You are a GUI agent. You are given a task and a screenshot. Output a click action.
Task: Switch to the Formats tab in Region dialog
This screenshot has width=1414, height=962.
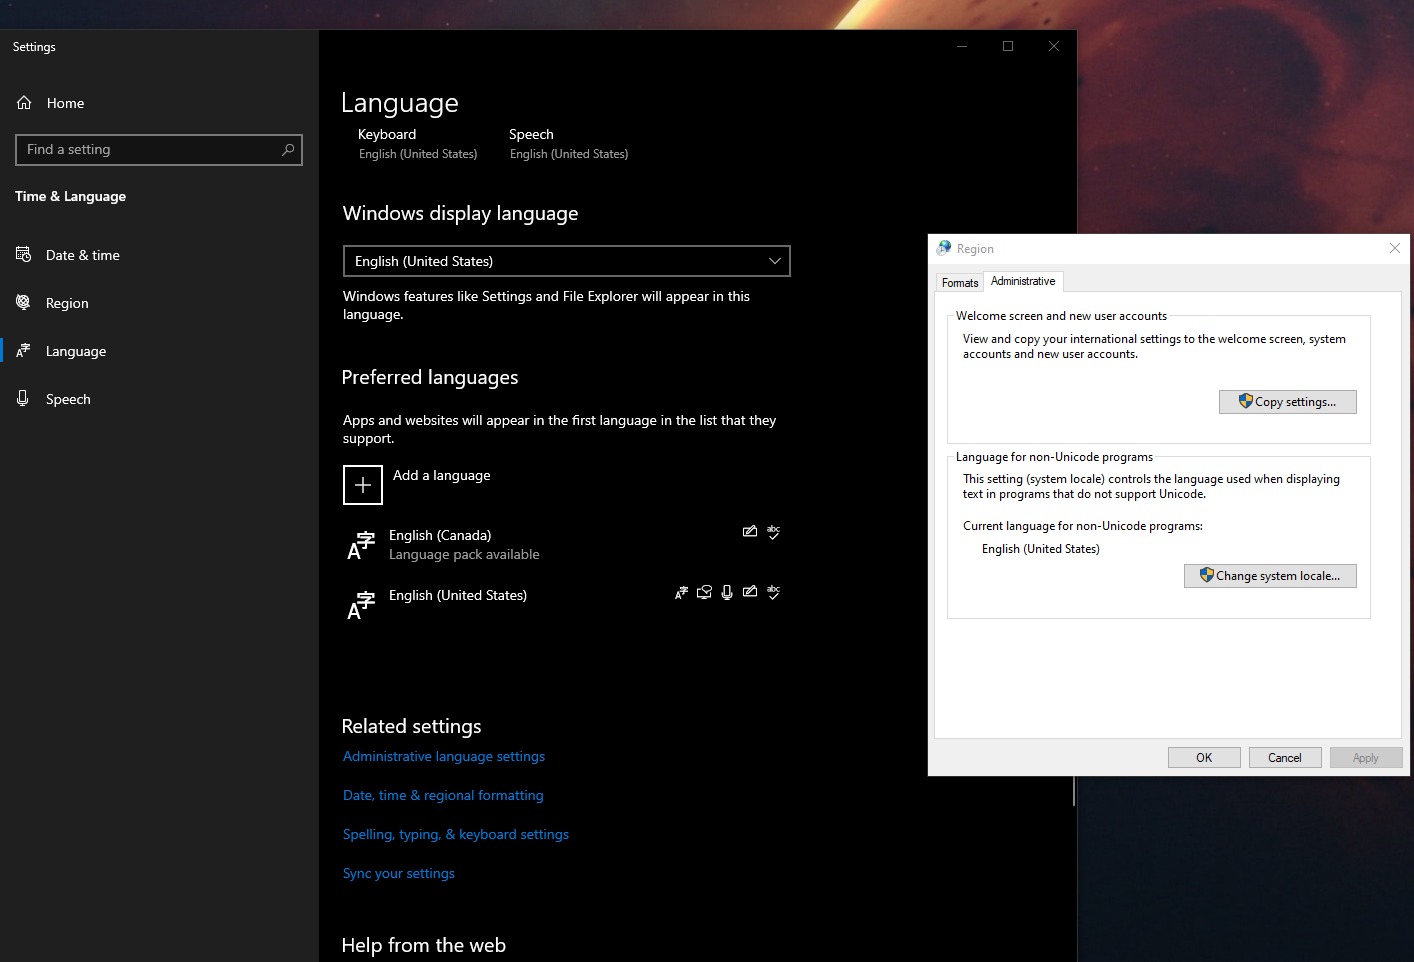point(960,283)
